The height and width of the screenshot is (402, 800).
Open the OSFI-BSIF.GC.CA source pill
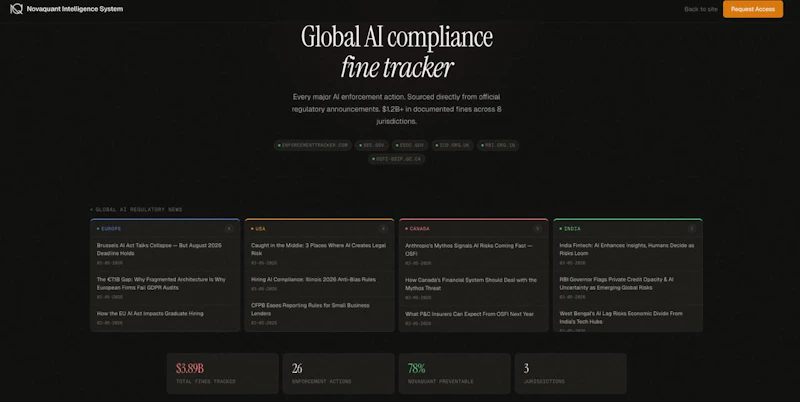[396, 159]
